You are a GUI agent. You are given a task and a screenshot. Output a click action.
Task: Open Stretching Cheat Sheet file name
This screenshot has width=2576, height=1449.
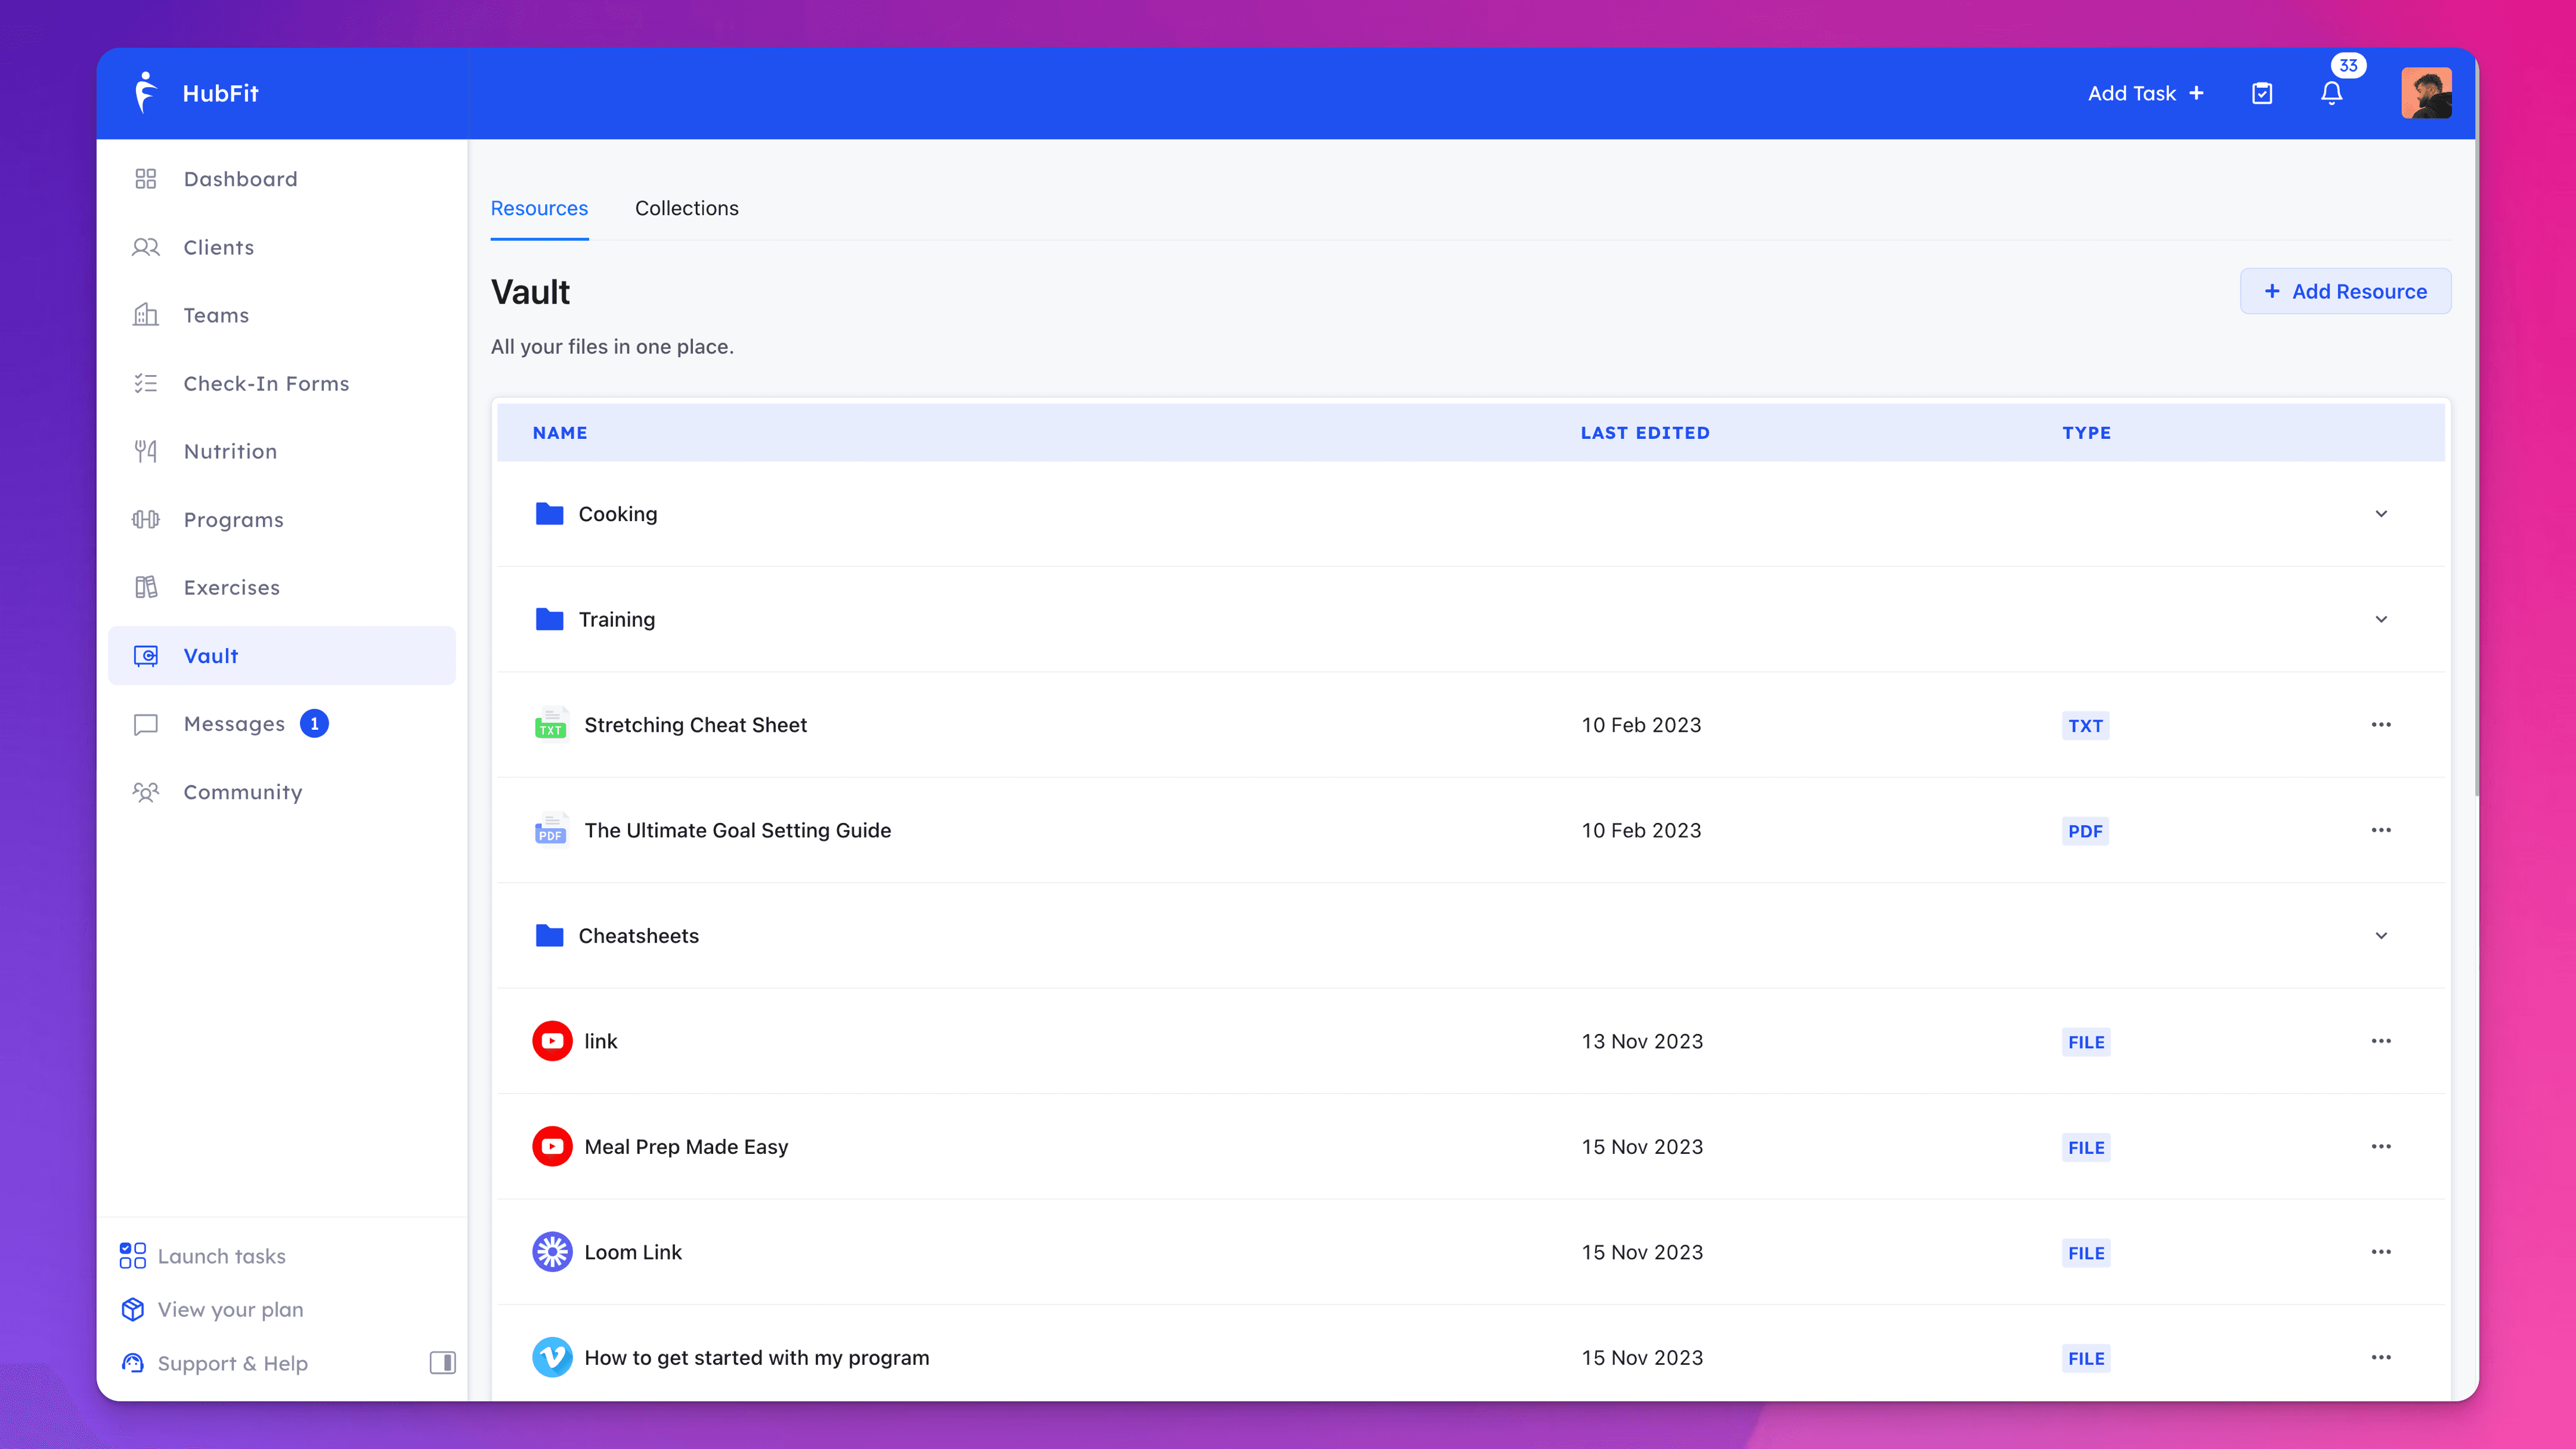[x=695, y=725]
